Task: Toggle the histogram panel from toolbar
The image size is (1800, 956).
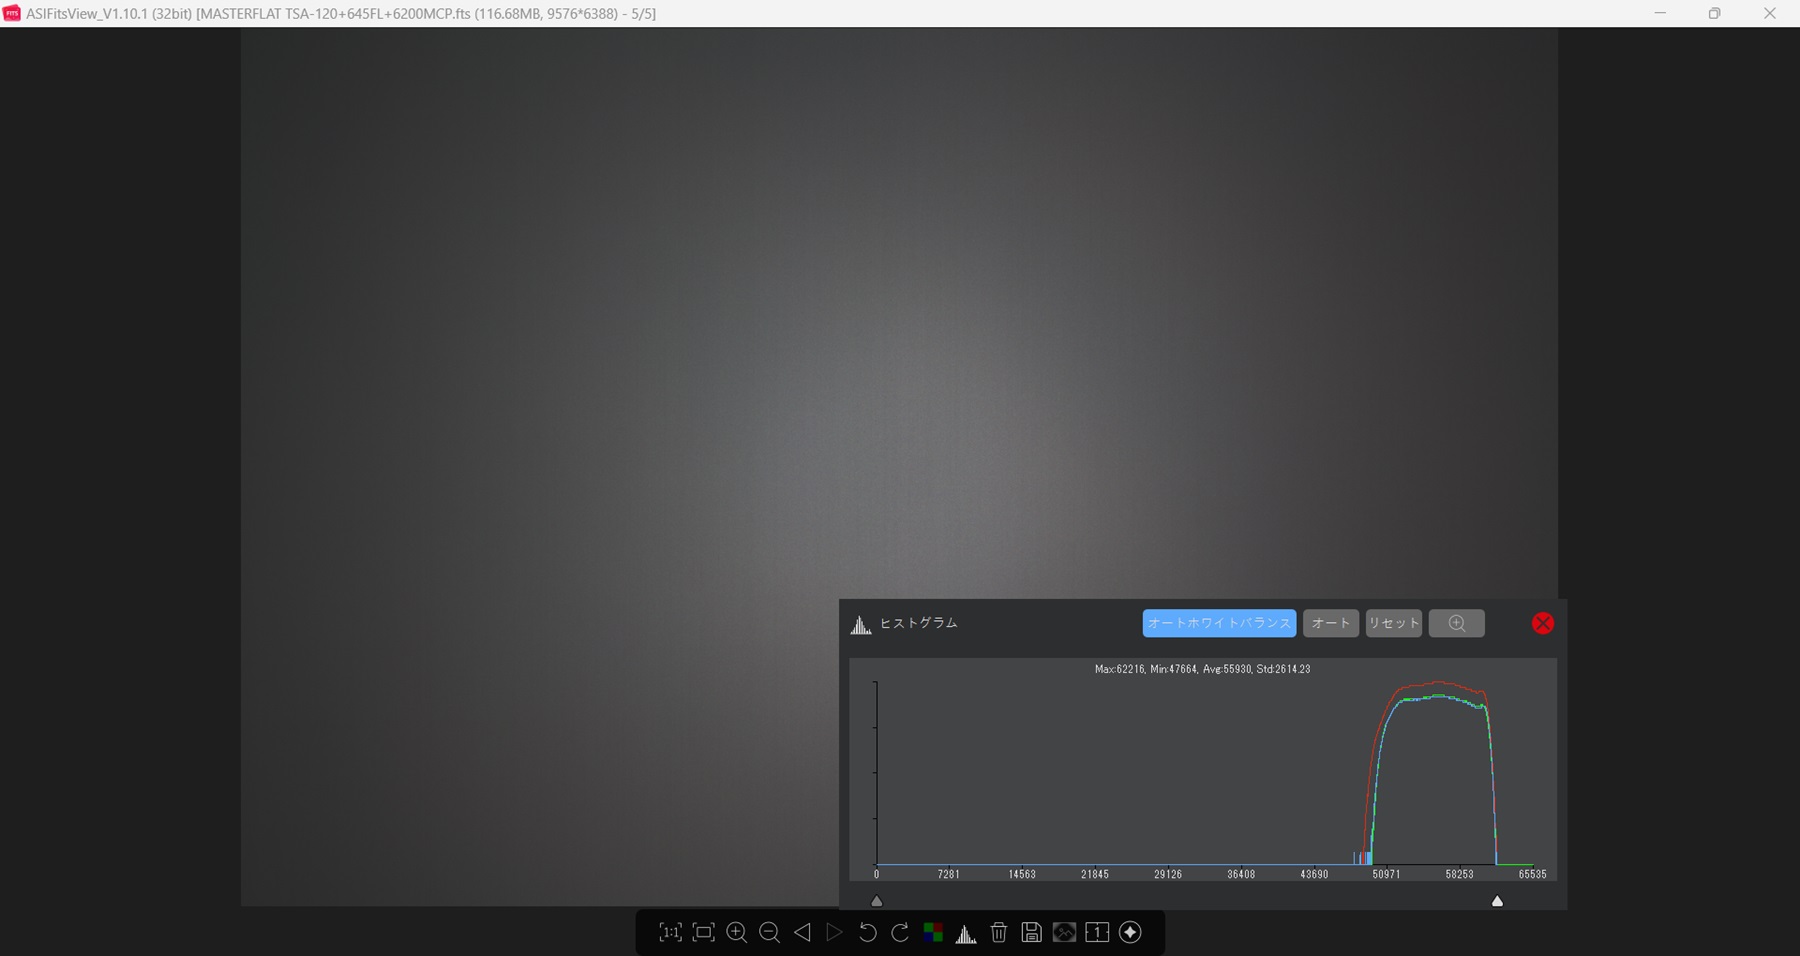Action: pyautogui.click(x=966, y=933)
